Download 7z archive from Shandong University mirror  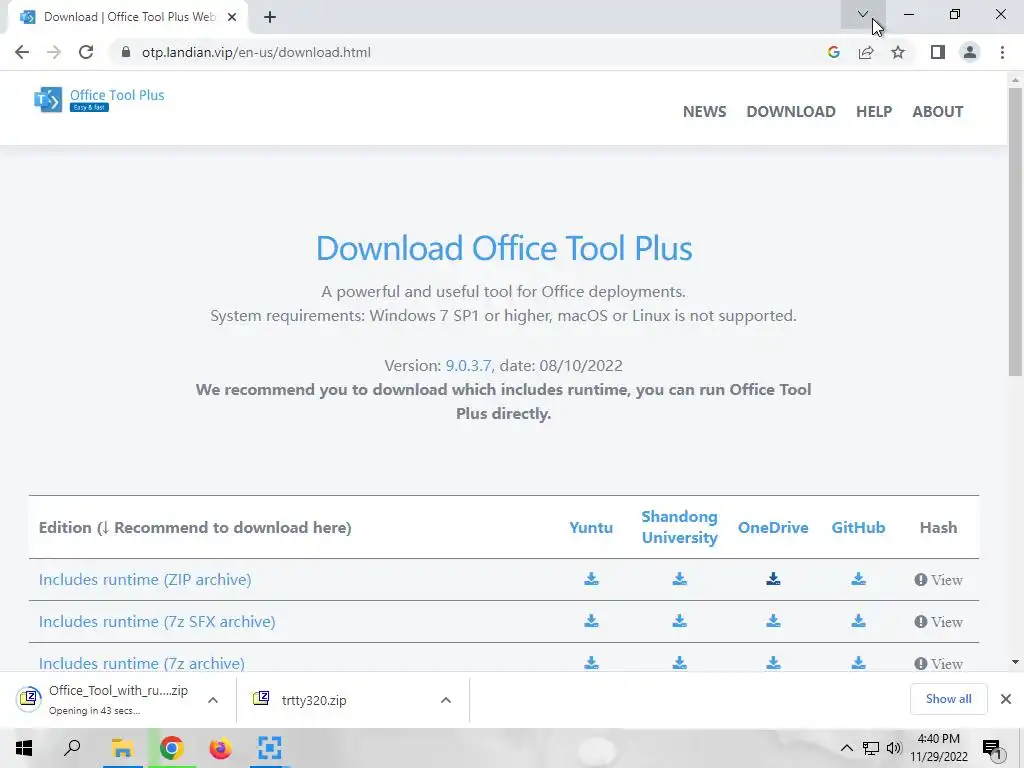(679, 663)
